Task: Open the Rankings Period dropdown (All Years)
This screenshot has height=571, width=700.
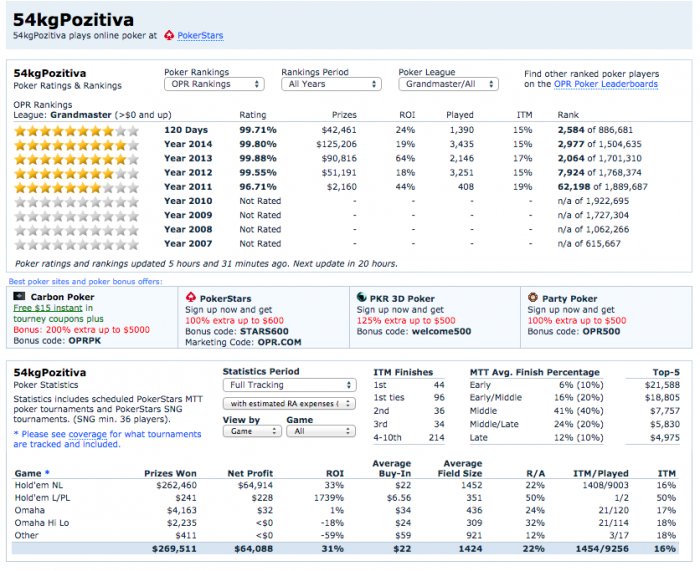Action: tap(331, 84)
